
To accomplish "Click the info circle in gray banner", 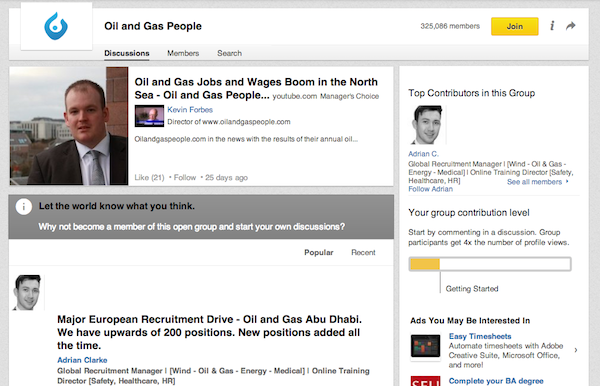I will pos(24,207).
